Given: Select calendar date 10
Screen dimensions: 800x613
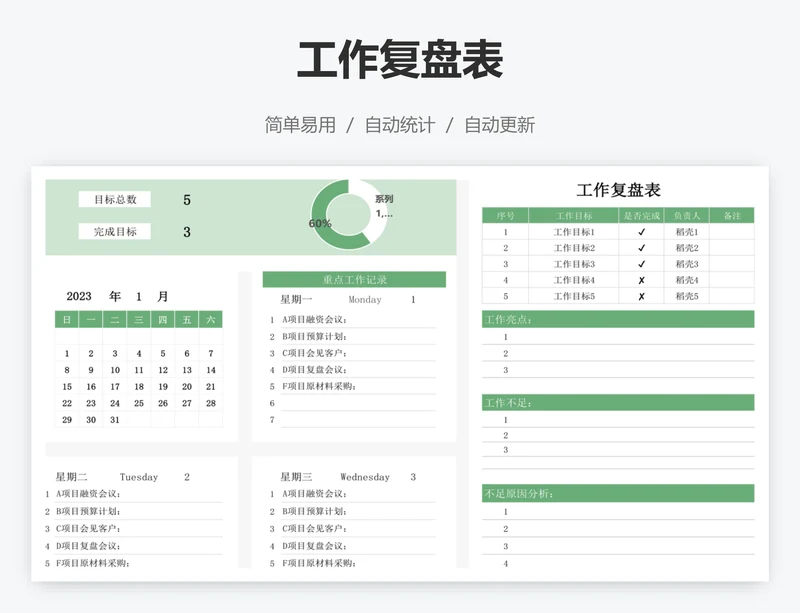Looking at the screenshot, I should pyautogui.click(x=115, y=370).
